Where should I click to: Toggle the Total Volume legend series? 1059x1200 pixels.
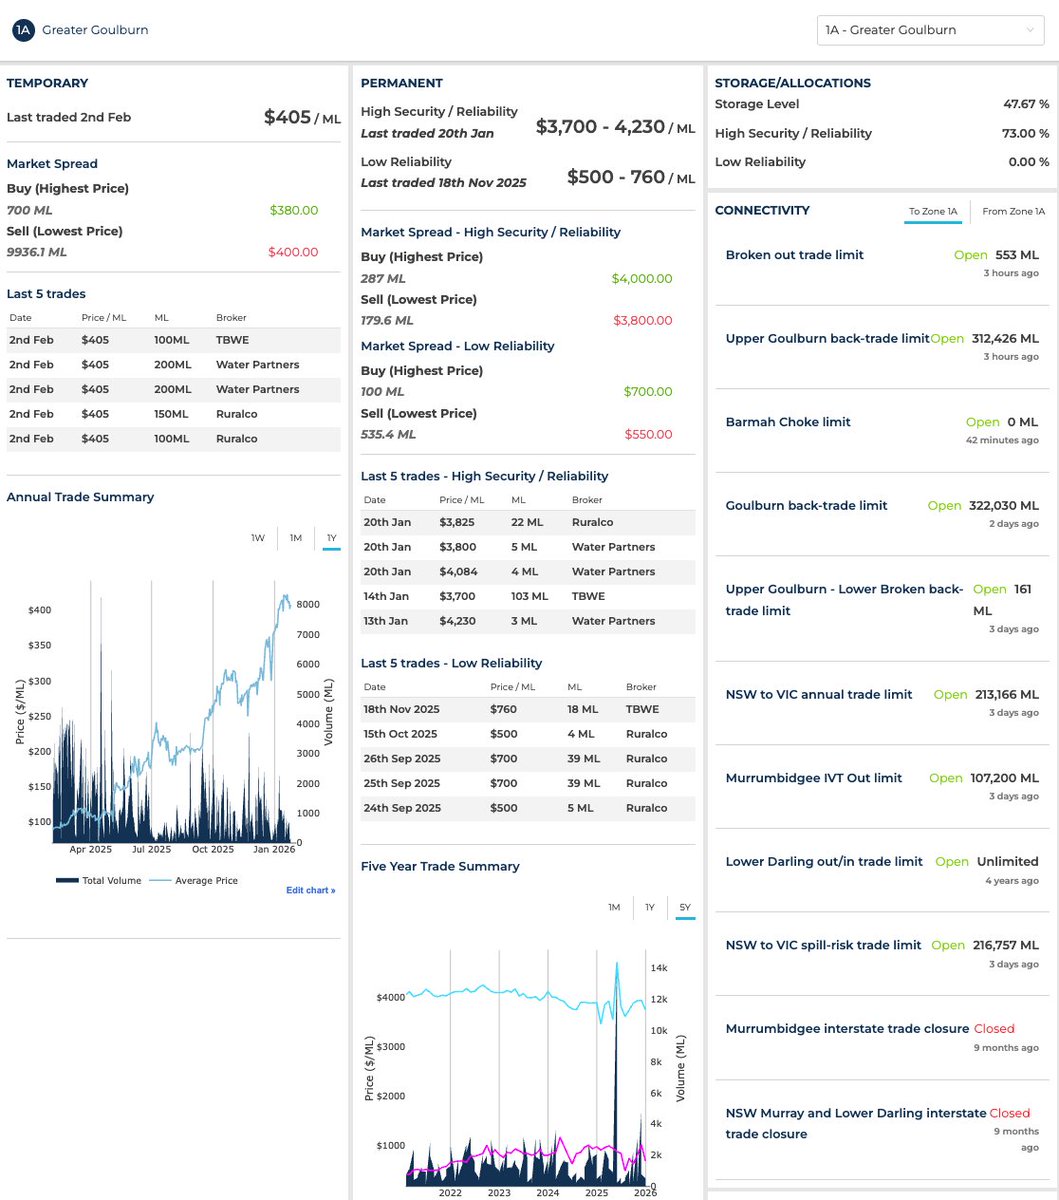coord(99,880)
